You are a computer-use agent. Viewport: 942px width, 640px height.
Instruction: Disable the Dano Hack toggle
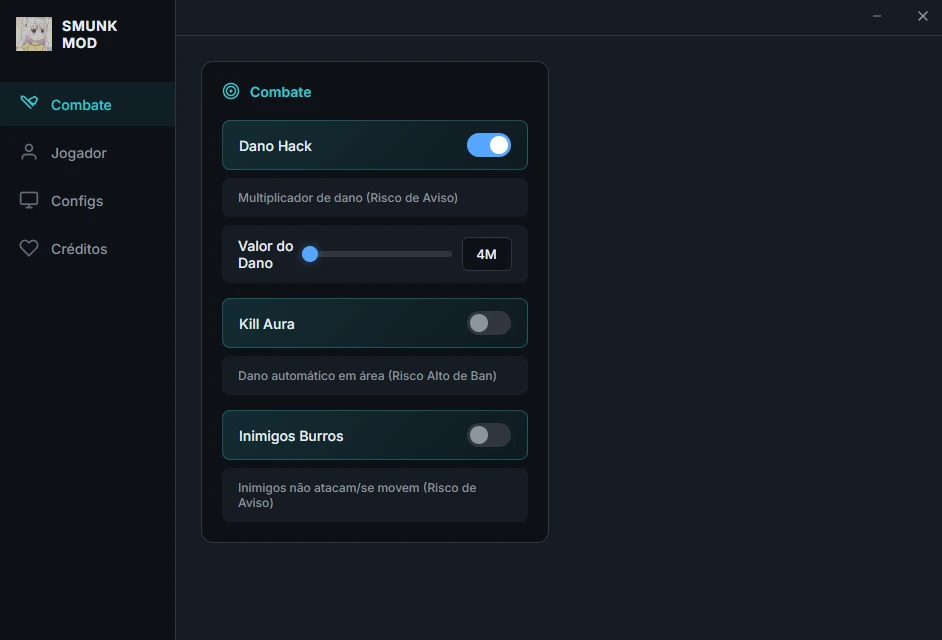[489, 145]
